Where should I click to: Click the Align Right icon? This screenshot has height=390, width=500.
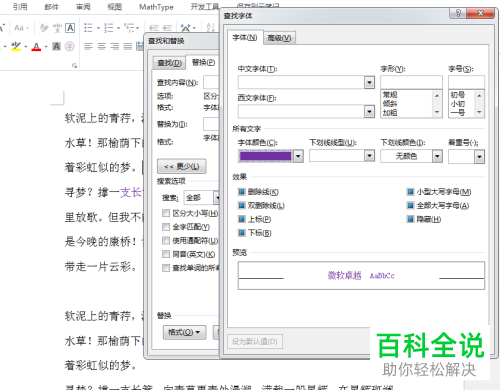point(115,46)
